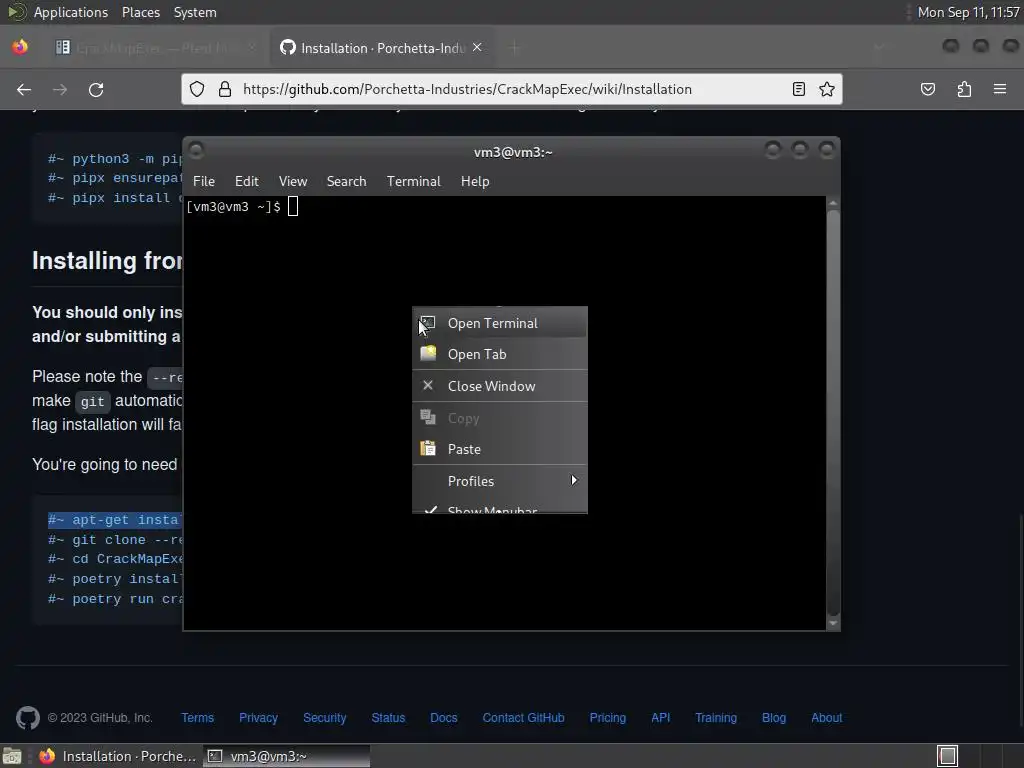The height and width of the screenshot is (768, 1024).
Task: Click the terminal vertical scrollbar
Action: pos(833,413)
